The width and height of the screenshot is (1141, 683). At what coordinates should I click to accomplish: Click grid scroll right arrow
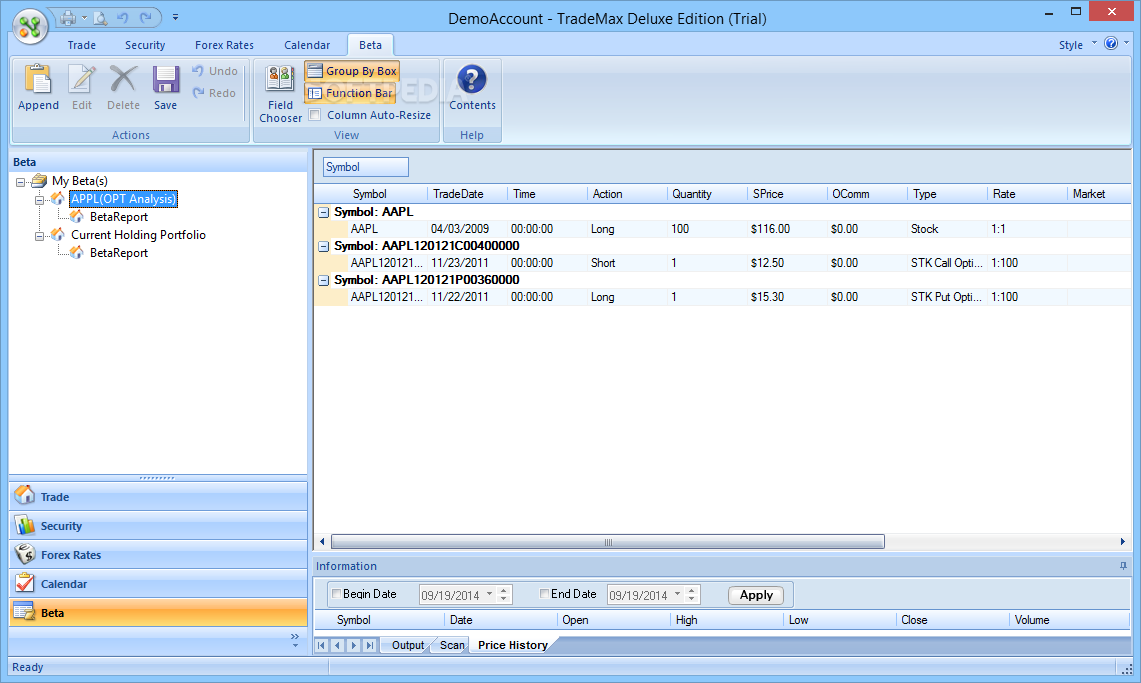click(x=1123, y=542)
